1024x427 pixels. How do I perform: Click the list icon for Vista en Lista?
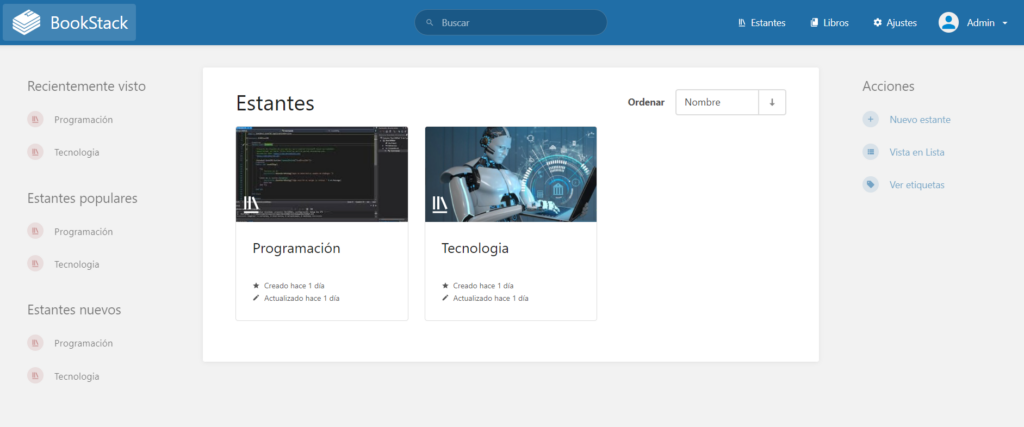[871, 152]
